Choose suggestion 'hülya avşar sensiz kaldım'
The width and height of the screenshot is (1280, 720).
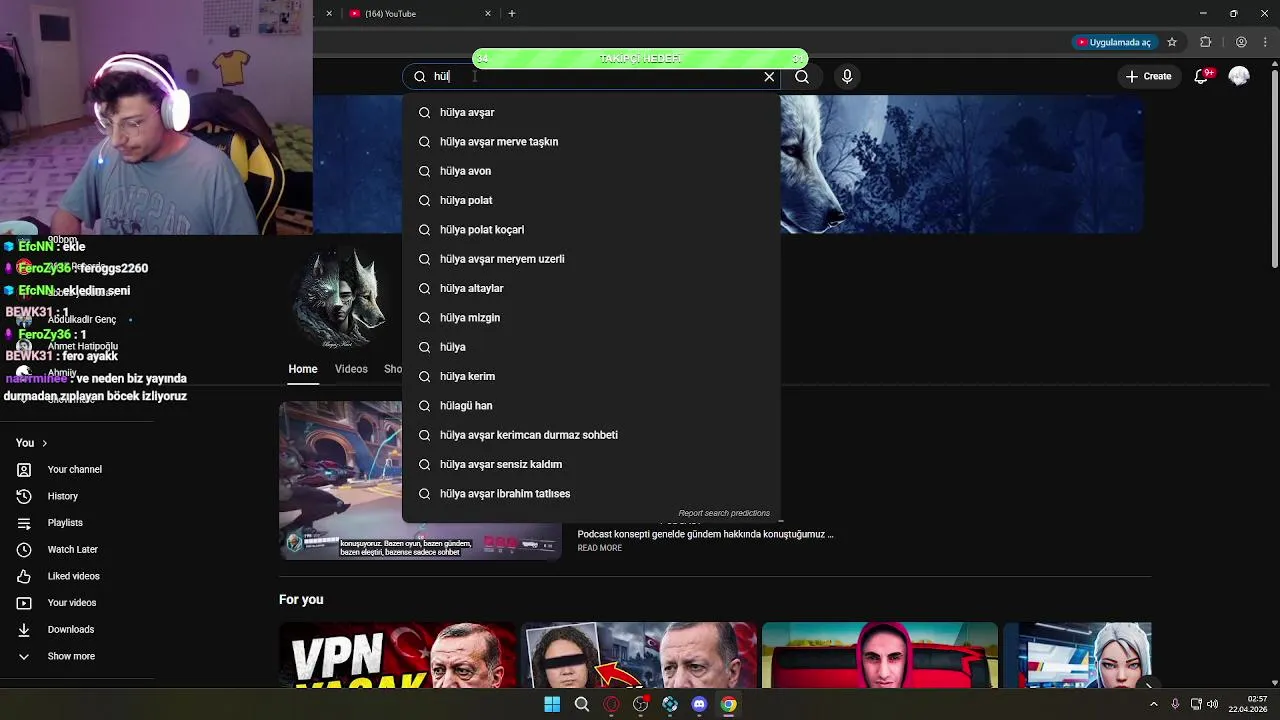[x=591, y=464]
